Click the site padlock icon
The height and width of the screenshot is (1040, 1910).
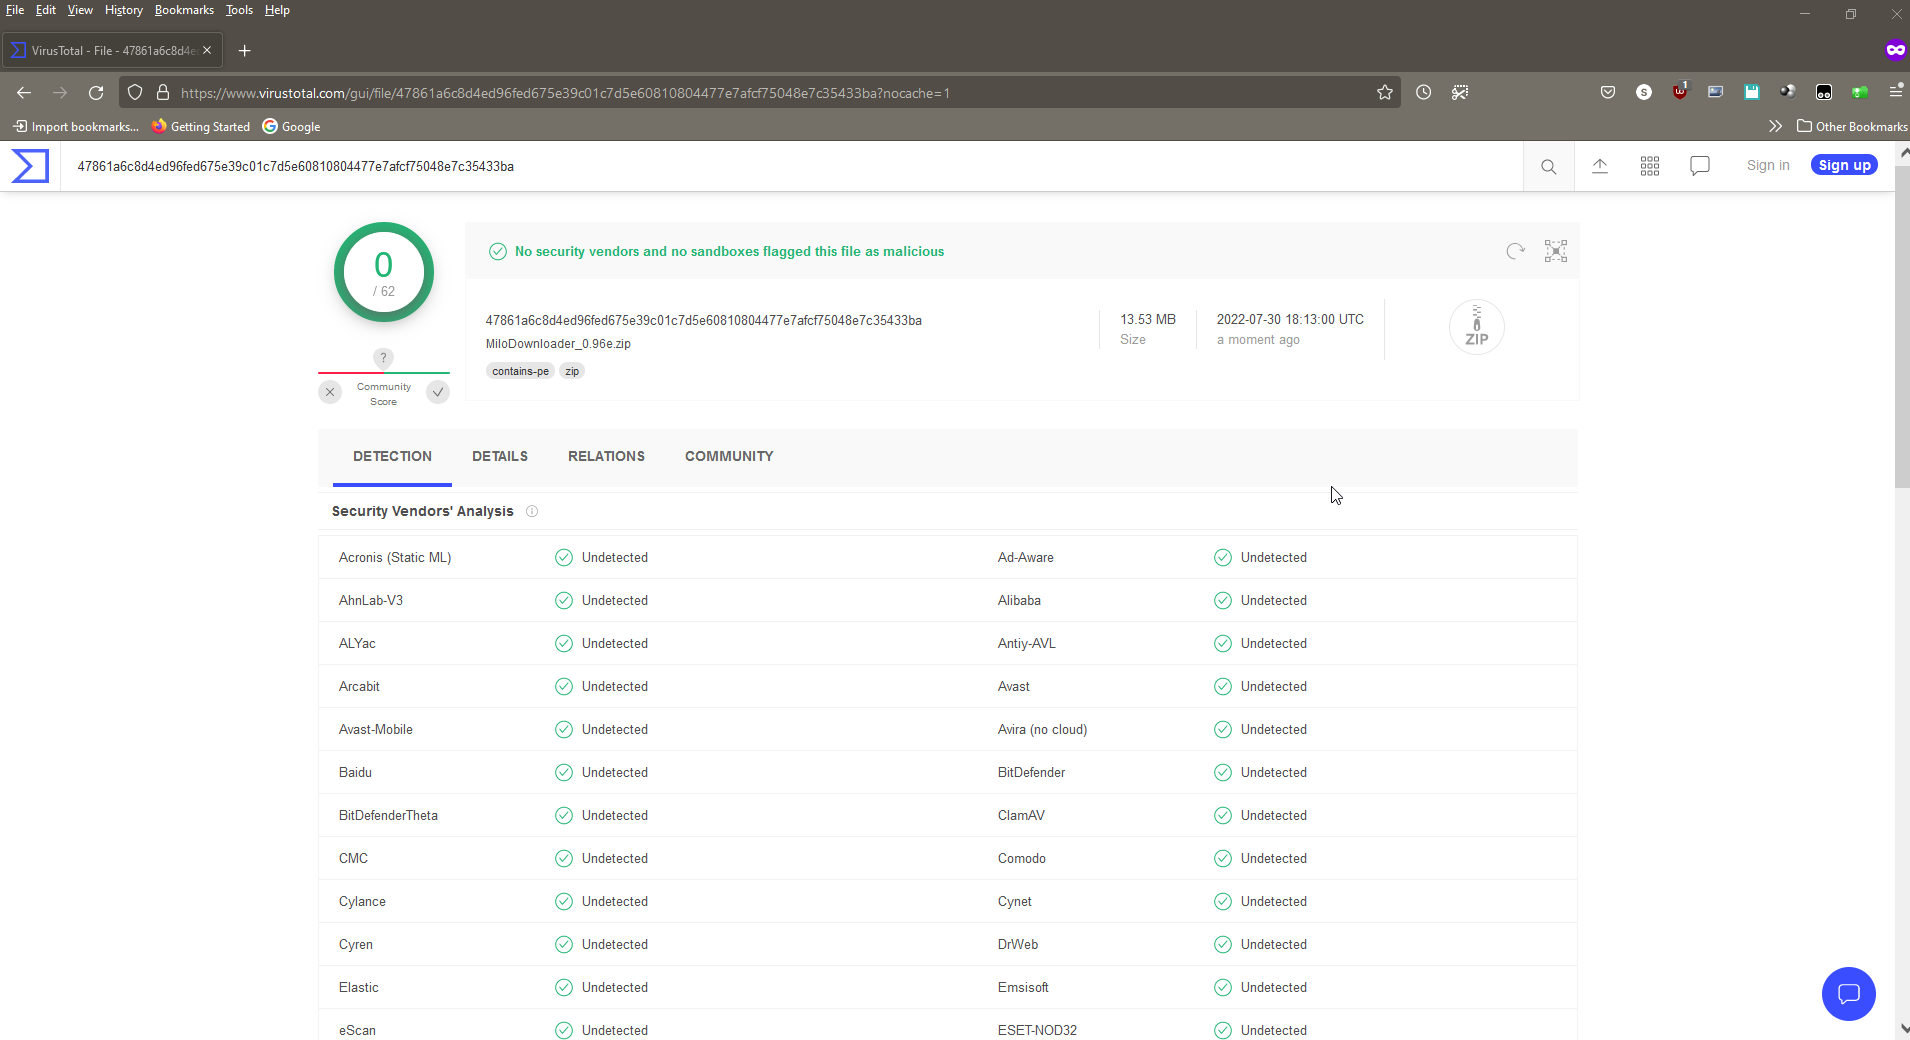[x=163, y=93]
